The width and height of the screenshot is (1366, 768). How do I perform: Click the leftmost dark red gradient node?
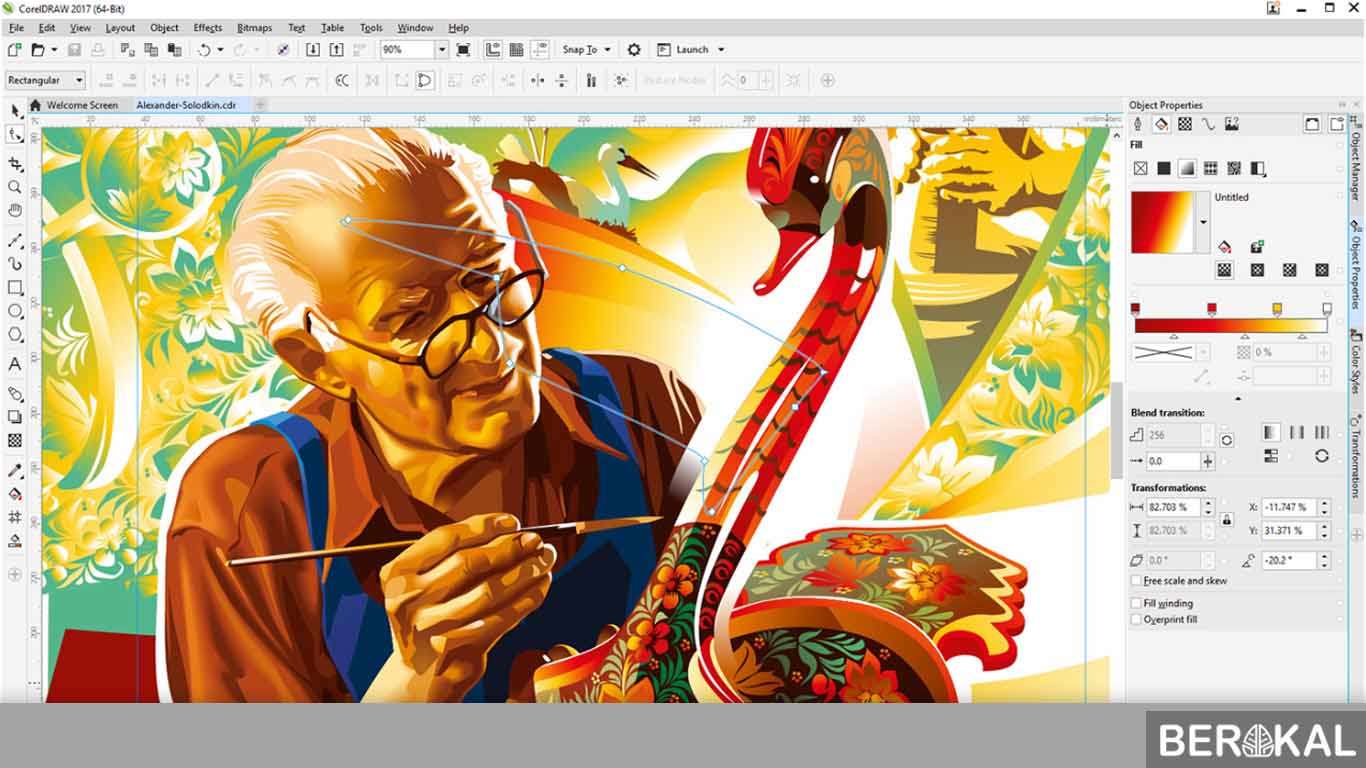[x=1135, y=309]
